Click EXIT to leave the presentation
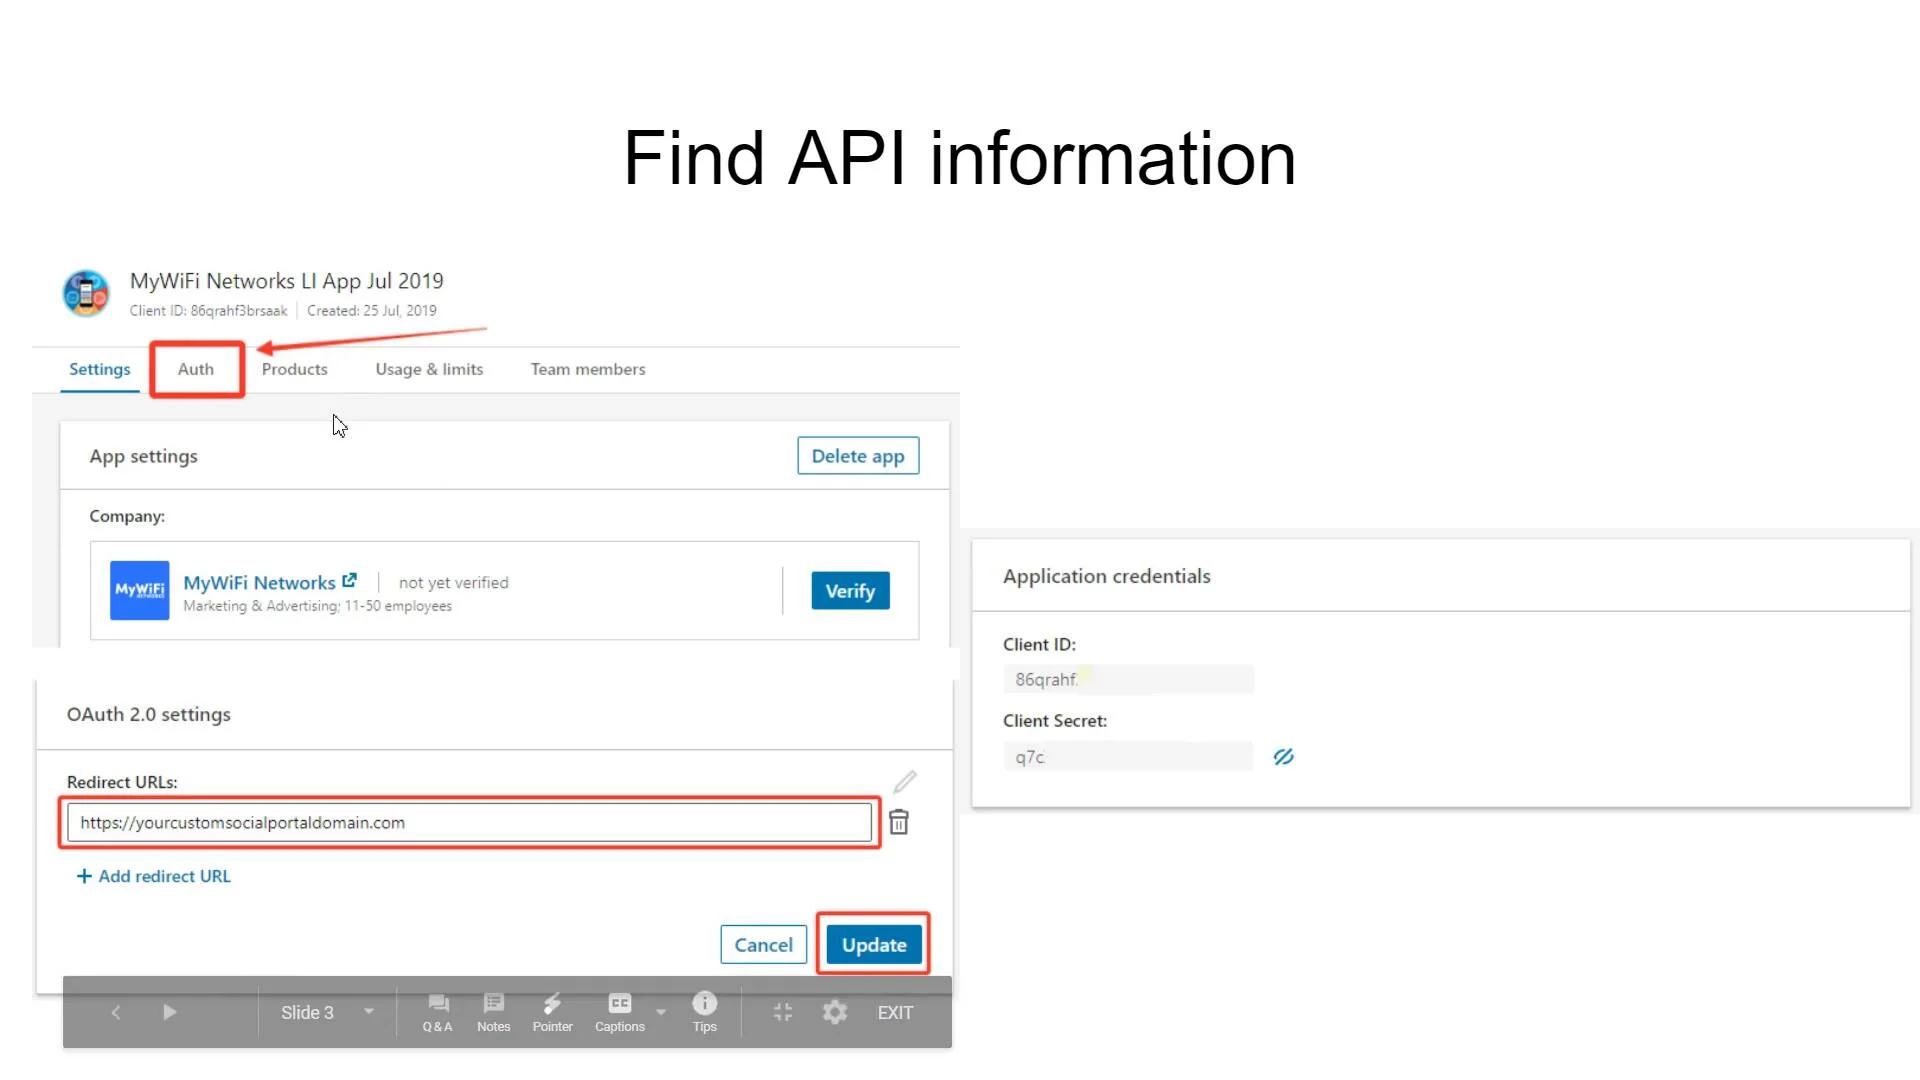 pos(895,1012)
